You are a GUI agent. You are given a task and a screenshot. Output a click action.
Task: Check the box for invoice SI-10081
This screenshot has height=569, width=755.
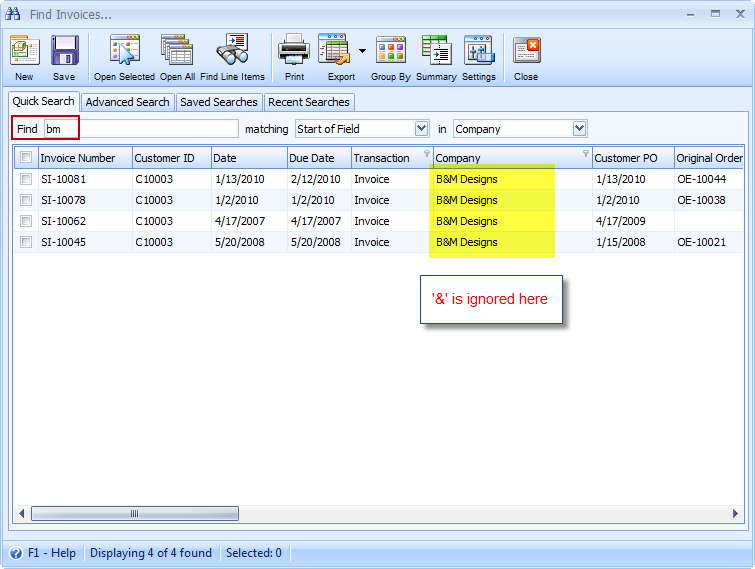26,179
